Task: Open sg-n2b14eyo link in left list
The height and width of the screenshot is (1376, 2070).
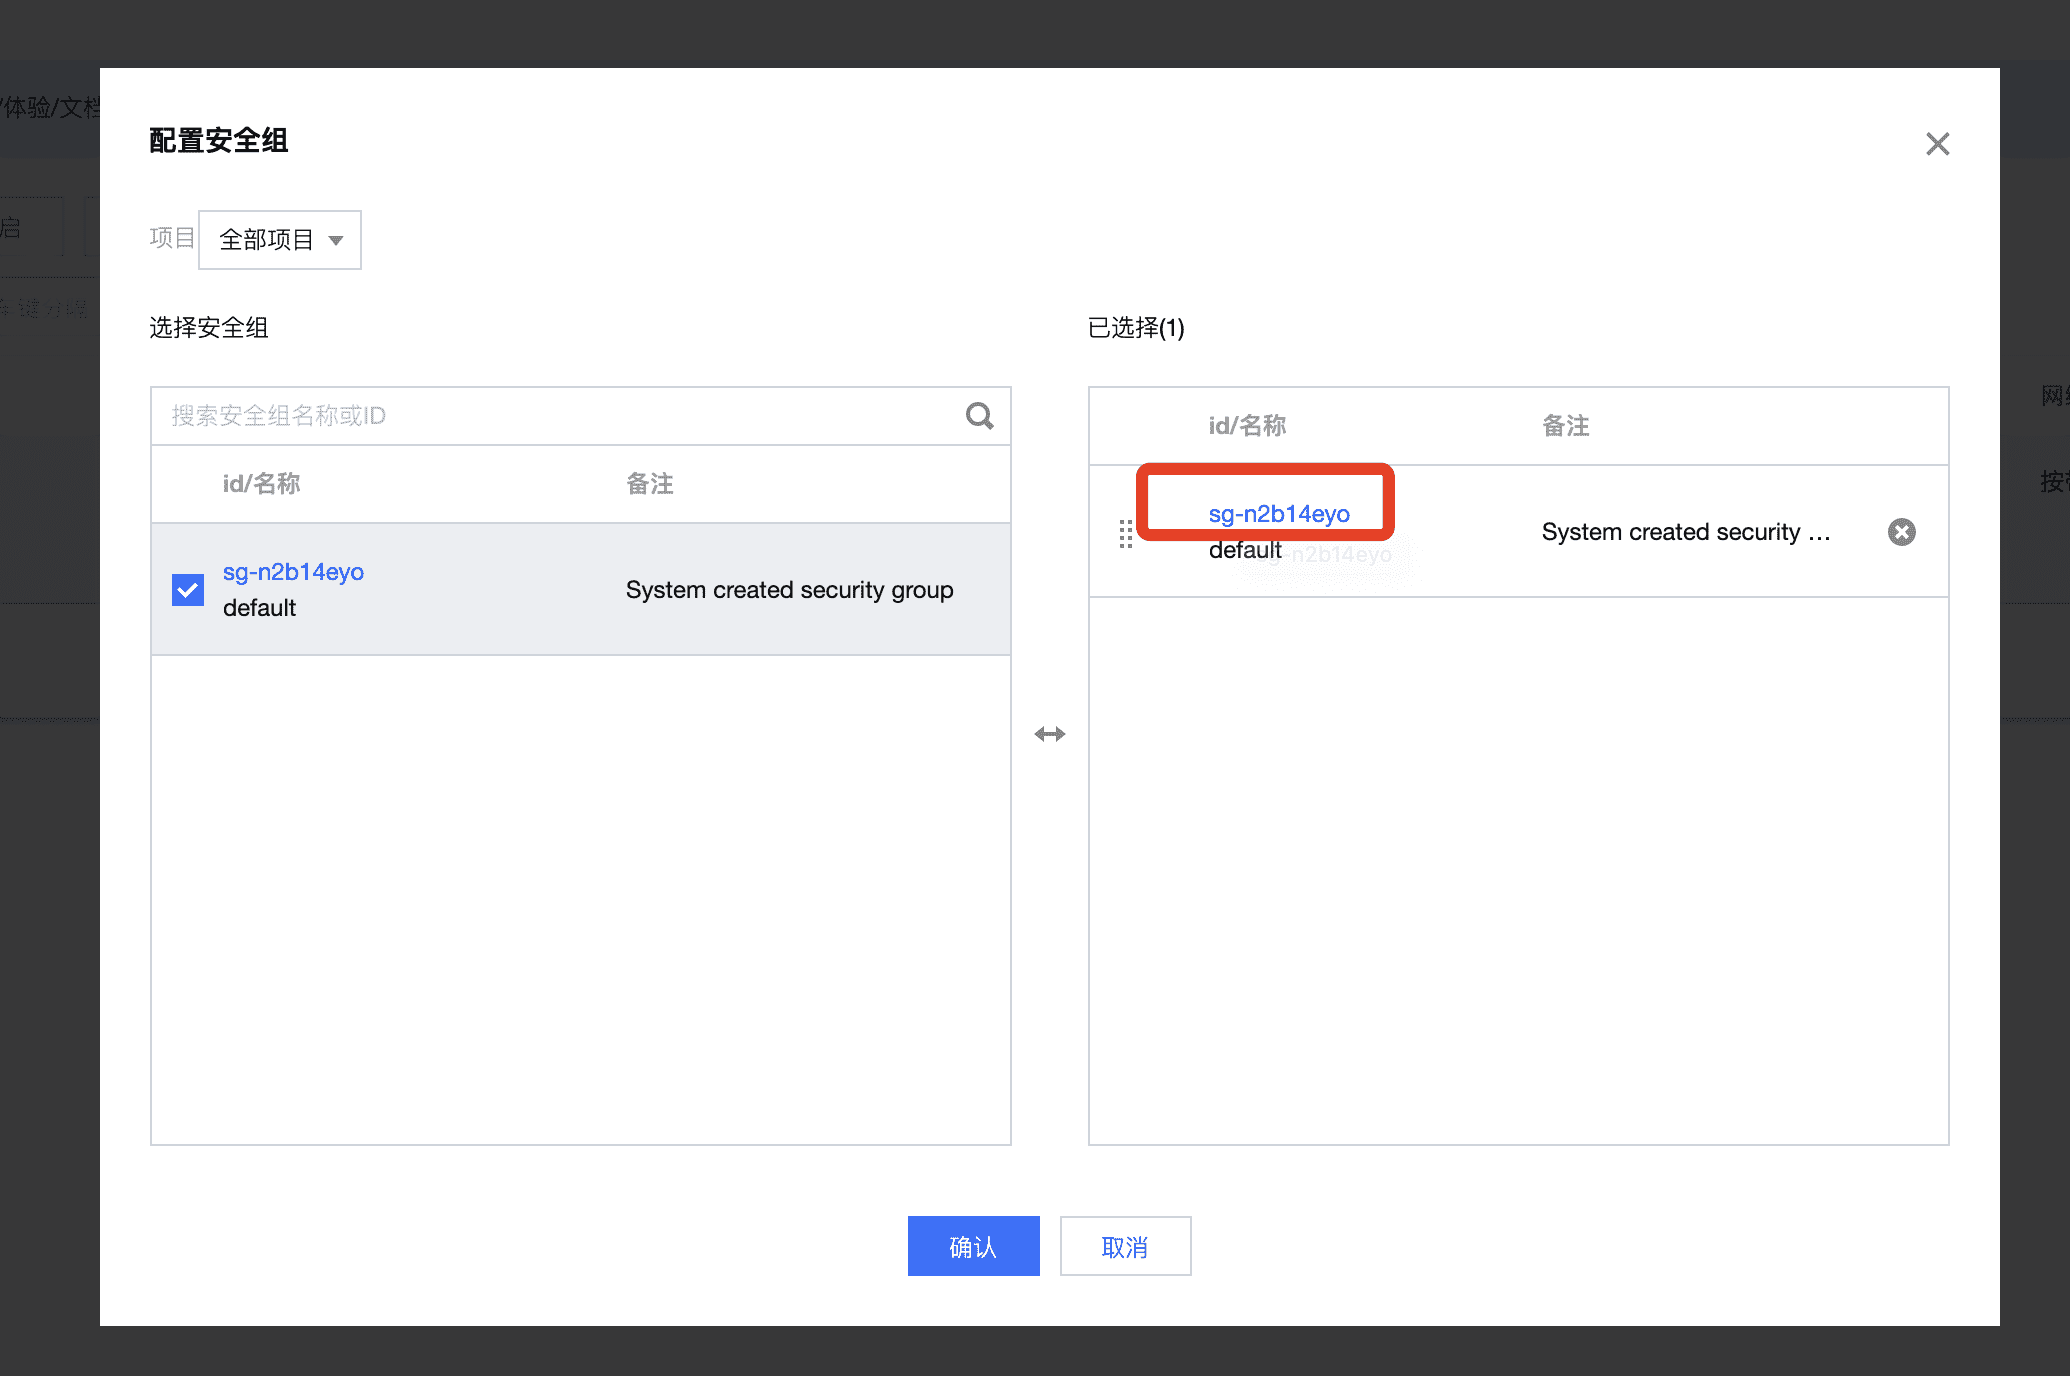Action: point(293,572)
